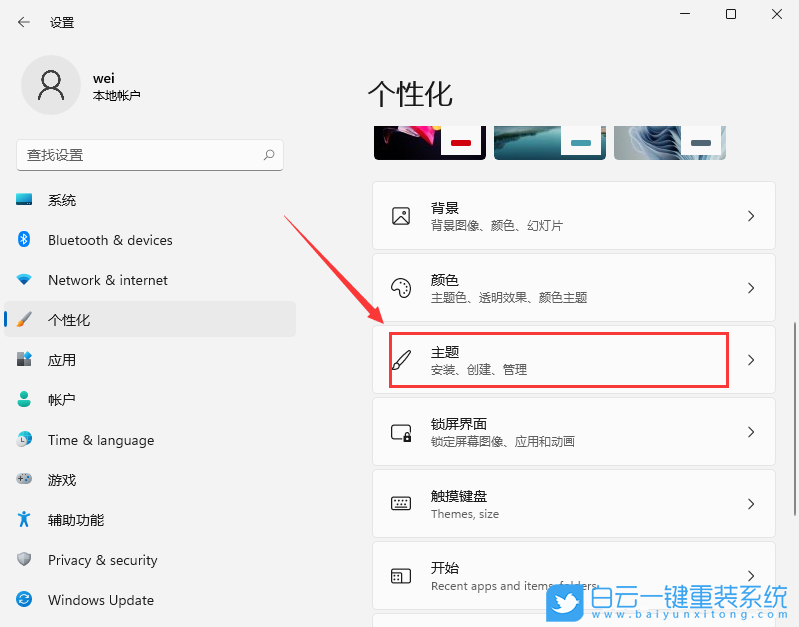This screenshot has height=627, width=799.
Task: Expand 背景 with its chevron
Action: tap(751, 216)
